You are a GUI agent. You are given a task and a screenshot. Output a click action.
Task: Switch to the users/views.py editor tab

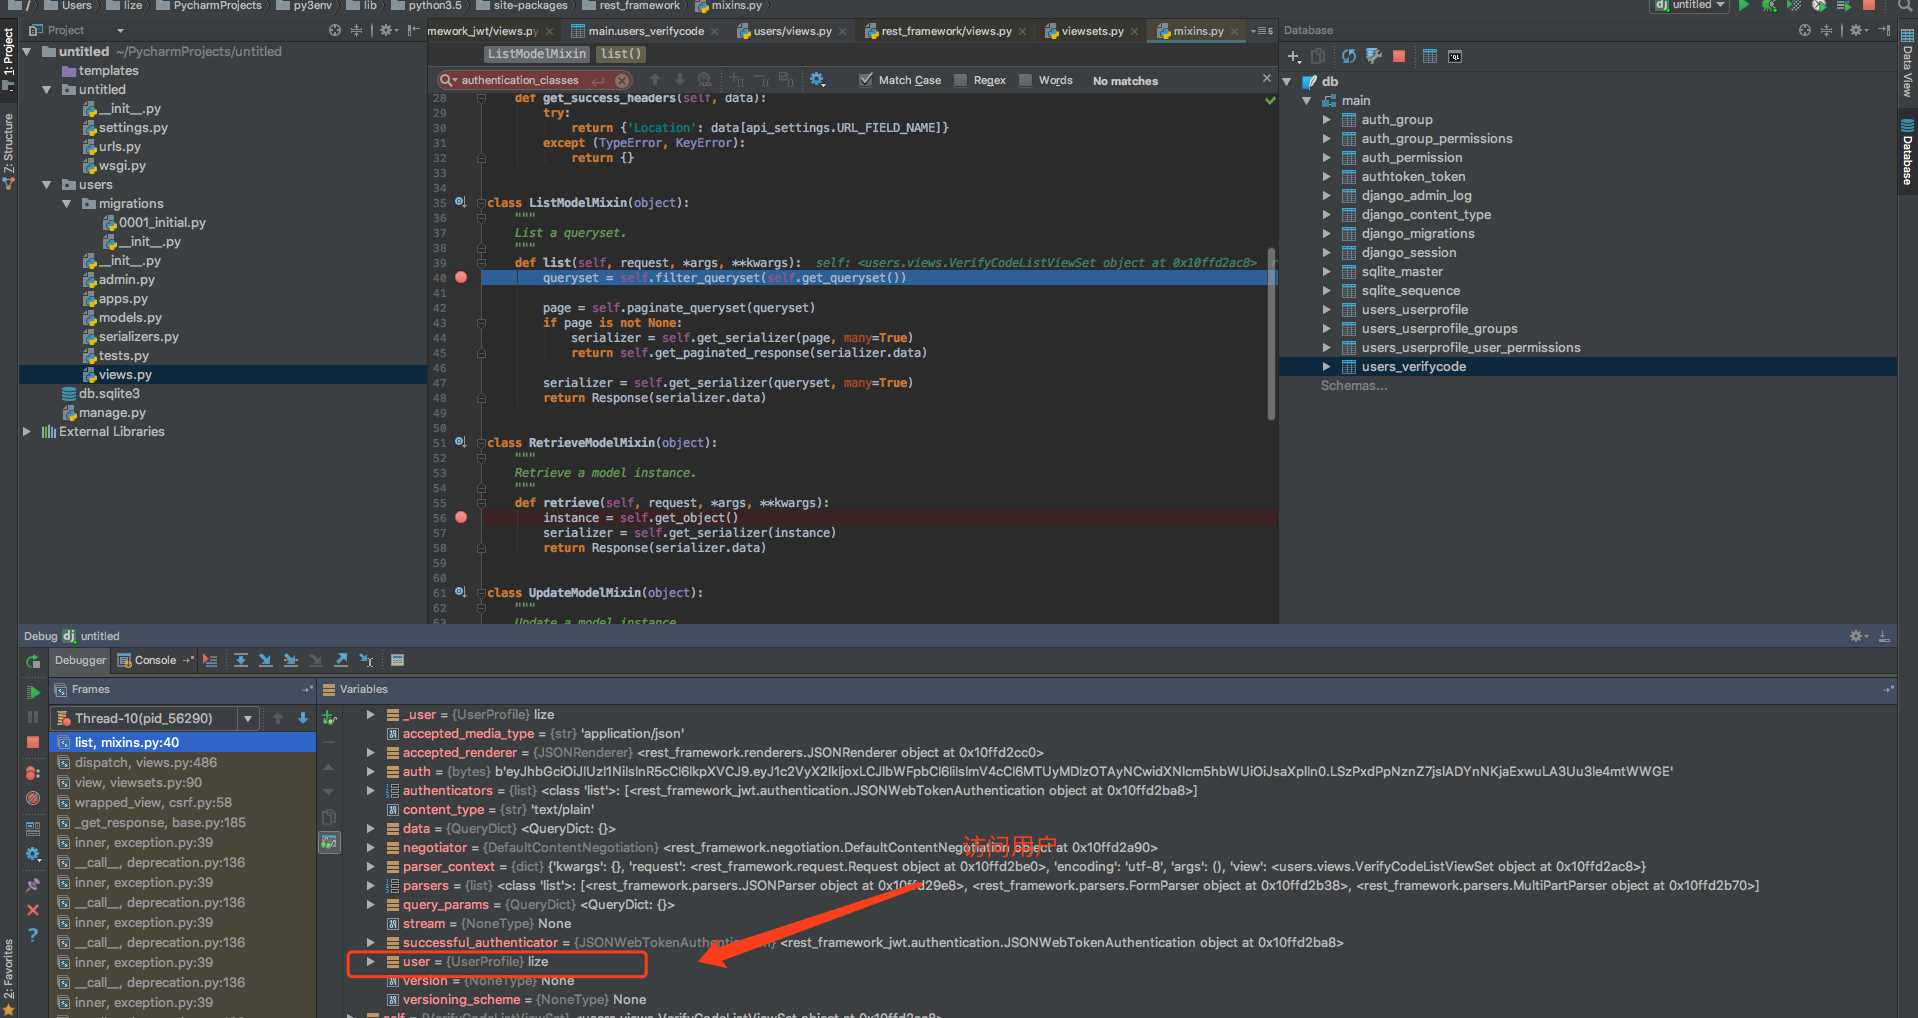coord(791,31)
